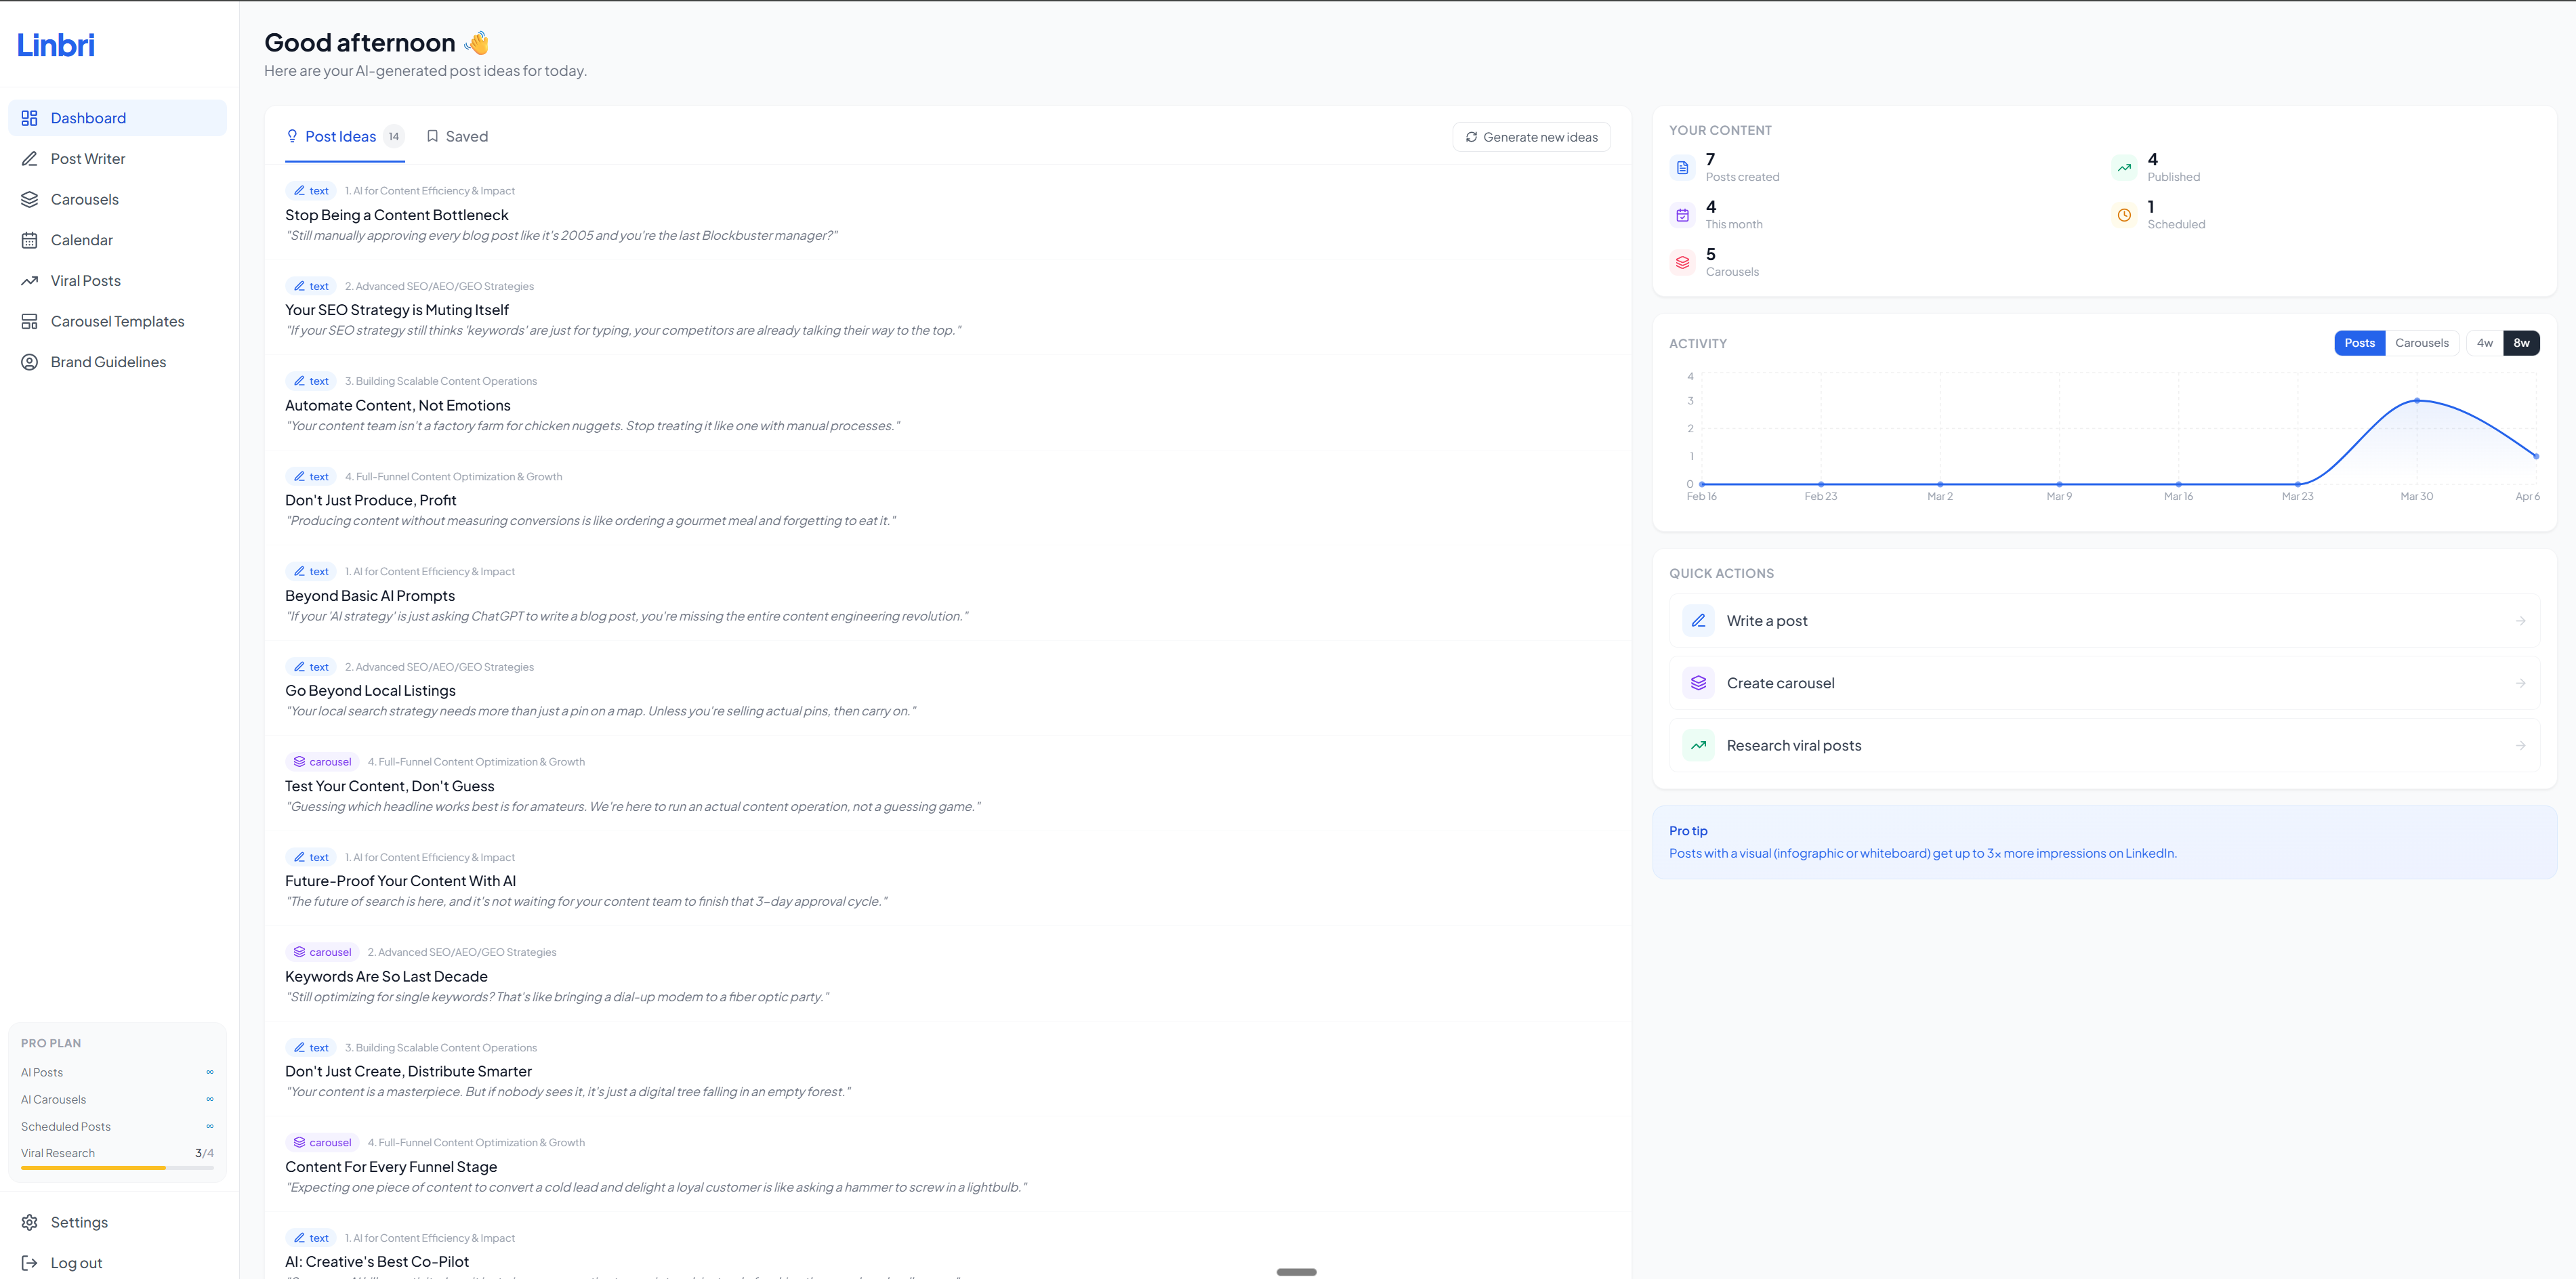
Task: Click the Brand Guidelines user icon
Action: tap(30, 362)
